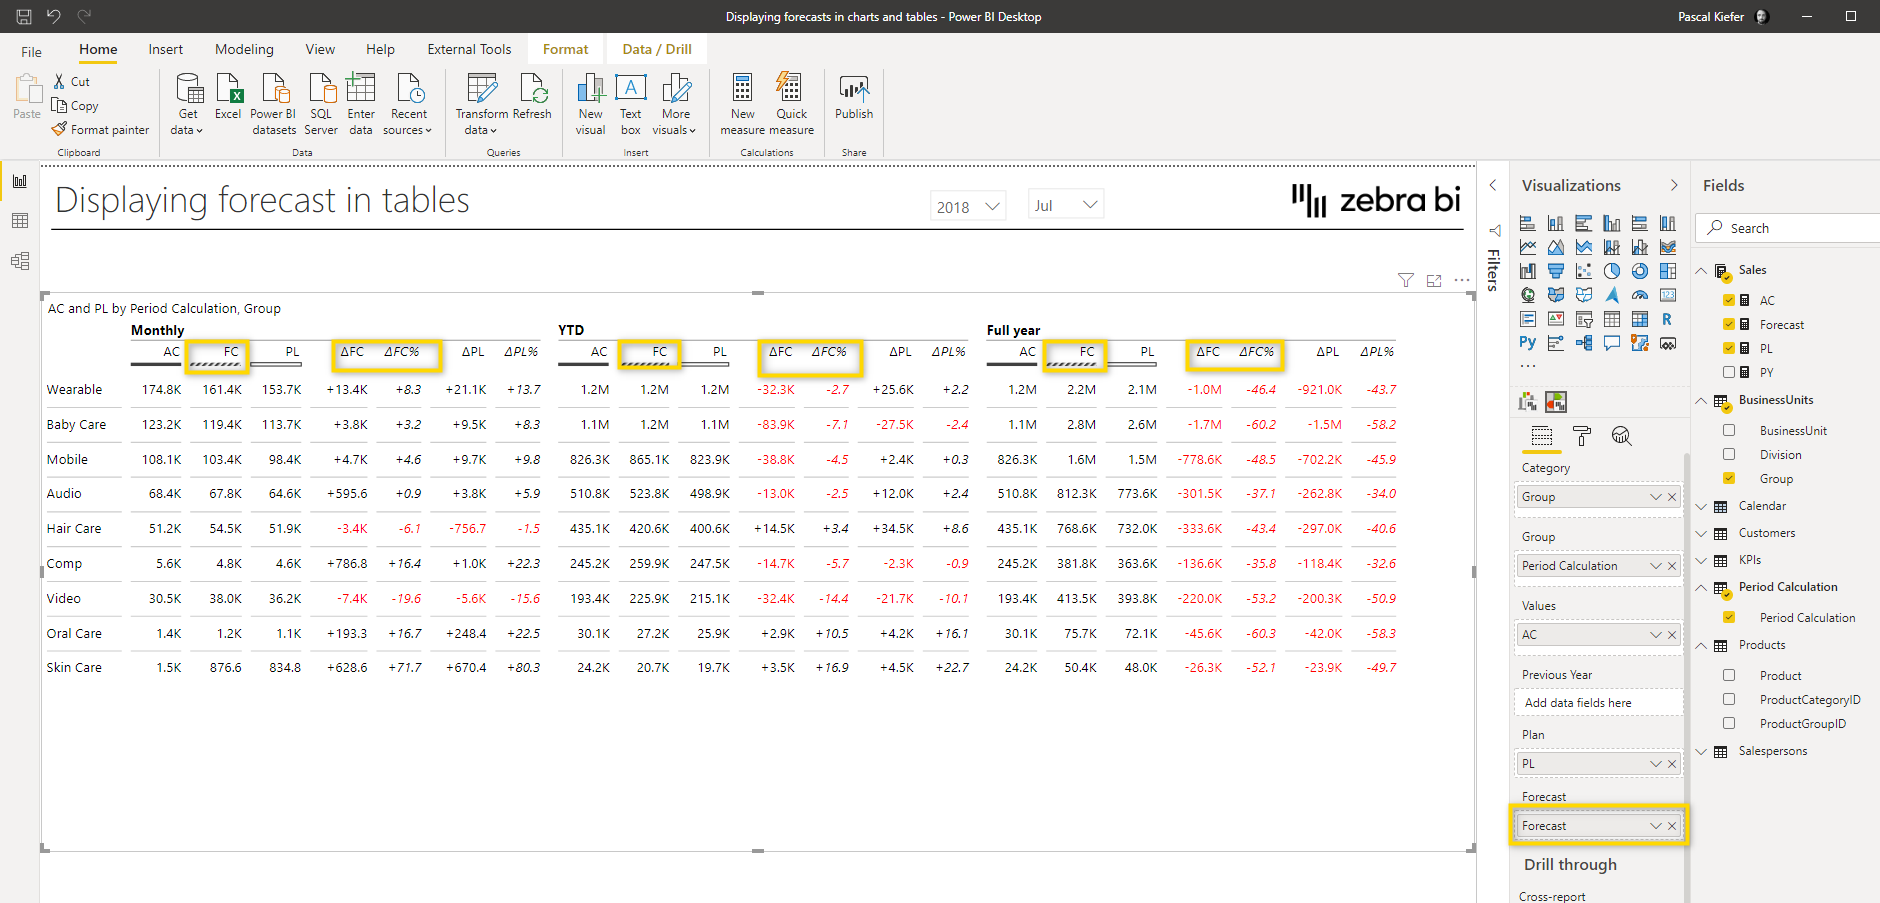
Task: Select the treemap visualization icon
Action: [1668, 270]
